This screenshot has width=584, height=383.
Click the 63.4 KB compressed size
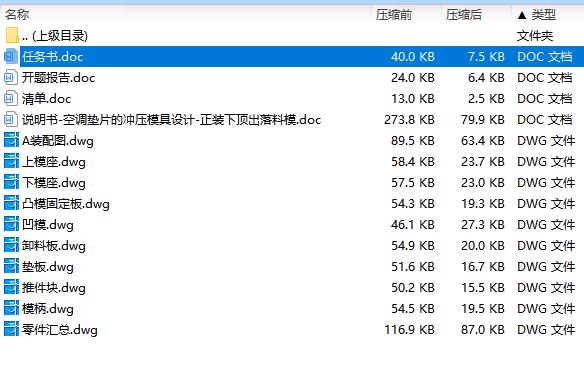pyautogui.click(x=483, y=141)
